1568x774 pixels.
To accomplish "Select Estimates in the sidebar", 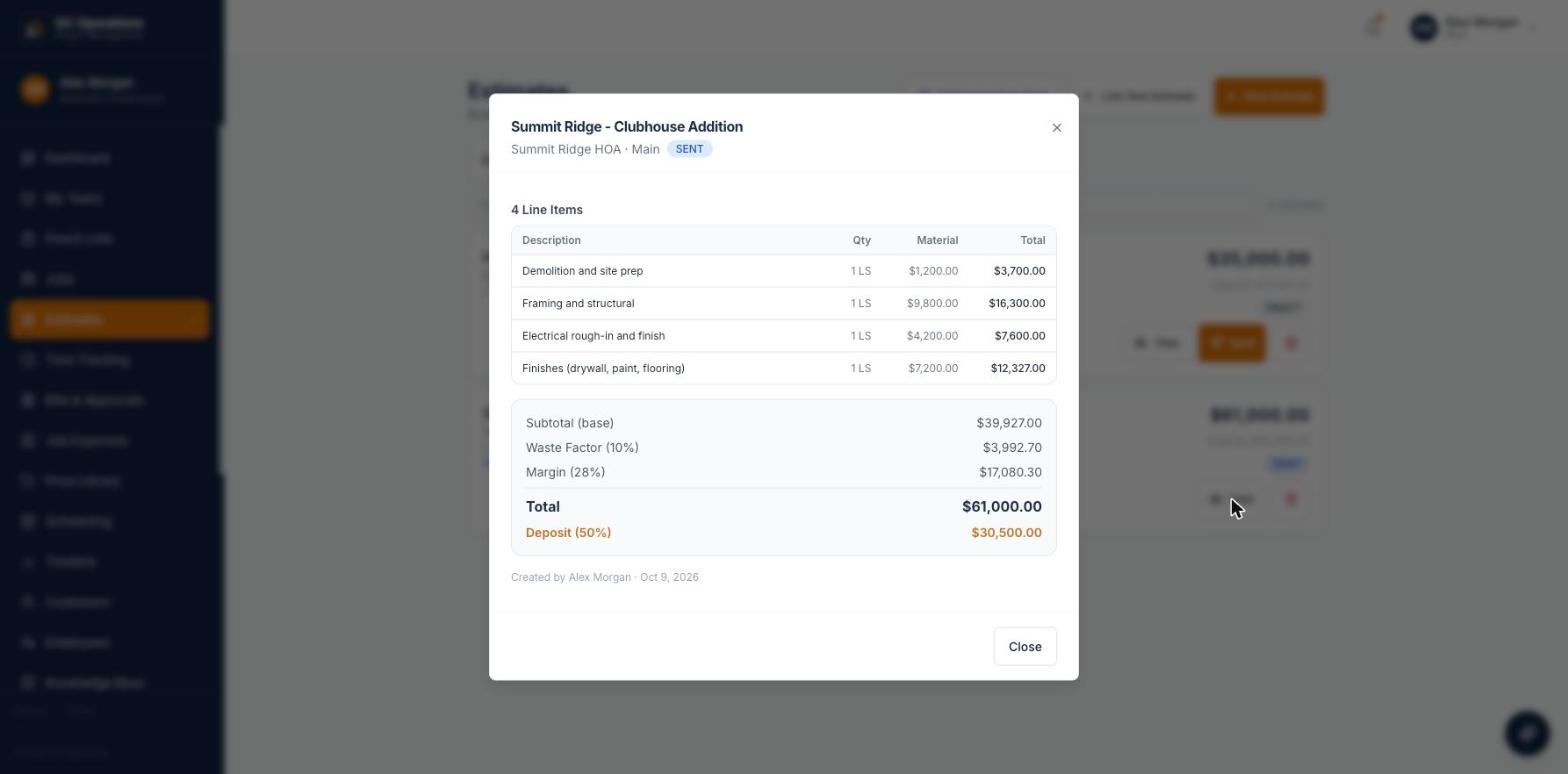I will tap(110, 320).
